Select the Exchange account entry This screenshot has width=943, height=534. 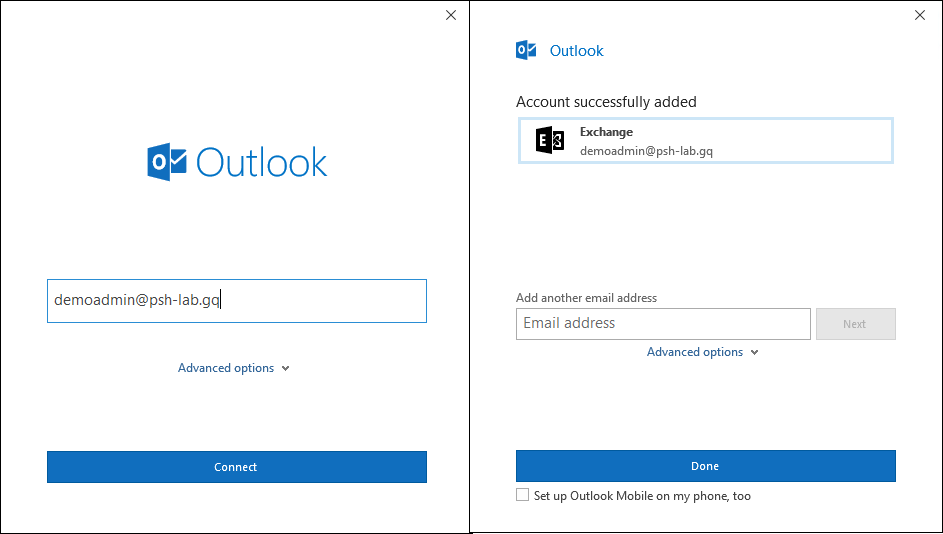[705, 141]
